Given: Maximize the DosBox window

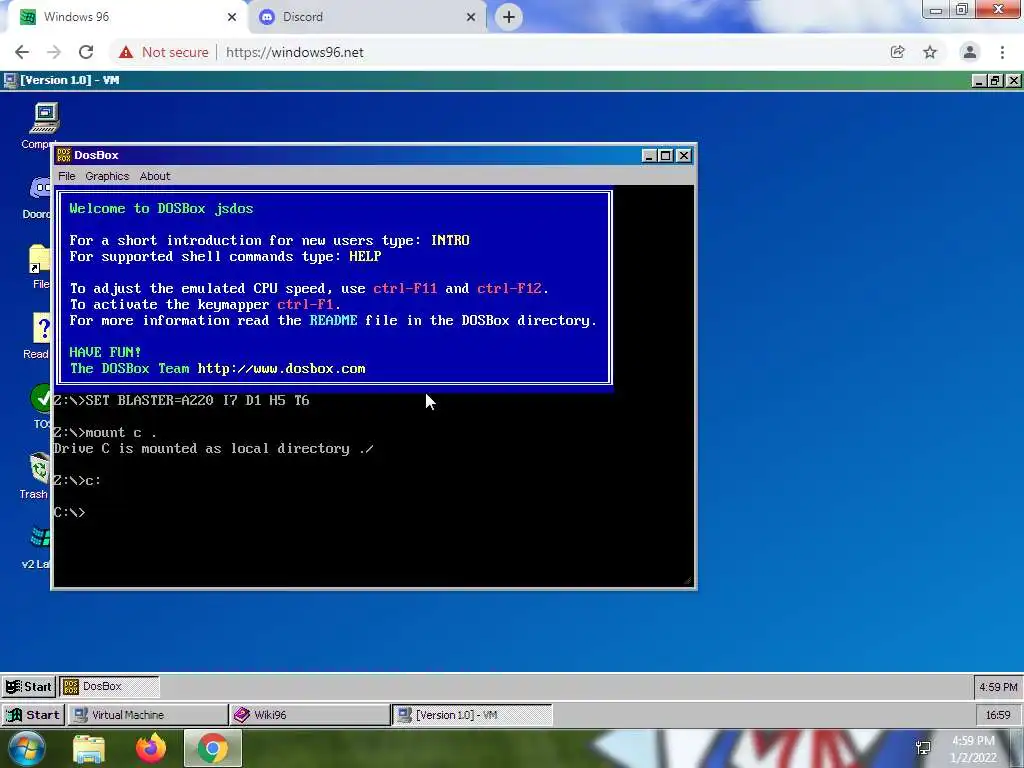Looking at the screenshot, I should 665,155.
